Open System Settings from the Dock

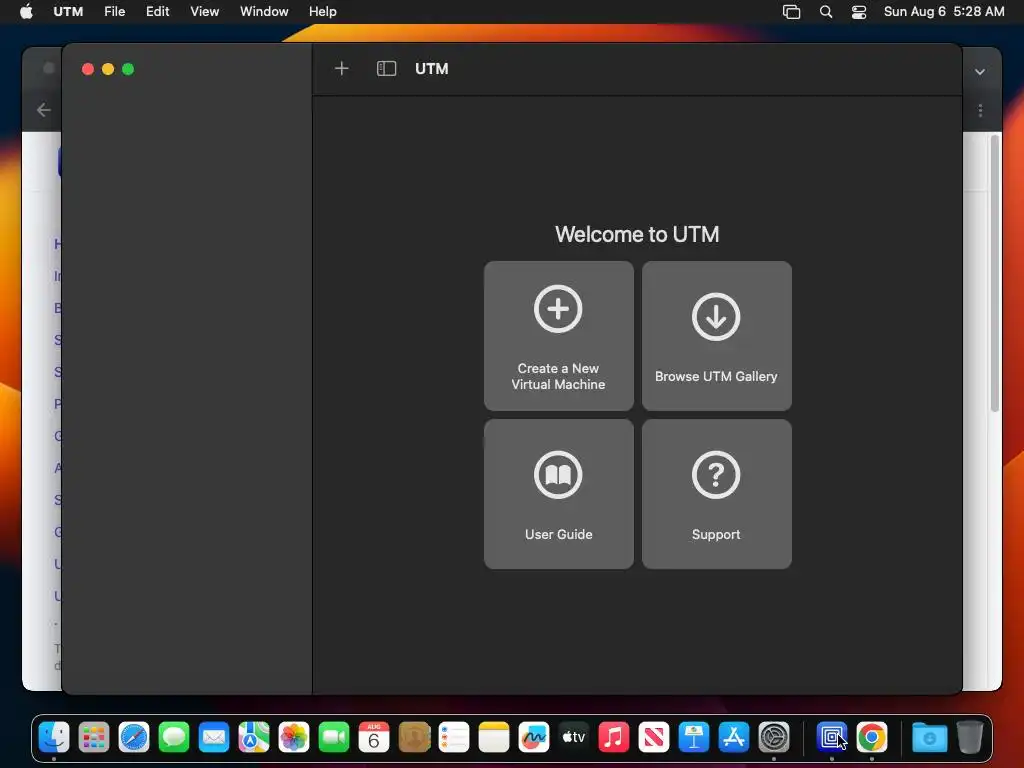[x=774, y=737]
